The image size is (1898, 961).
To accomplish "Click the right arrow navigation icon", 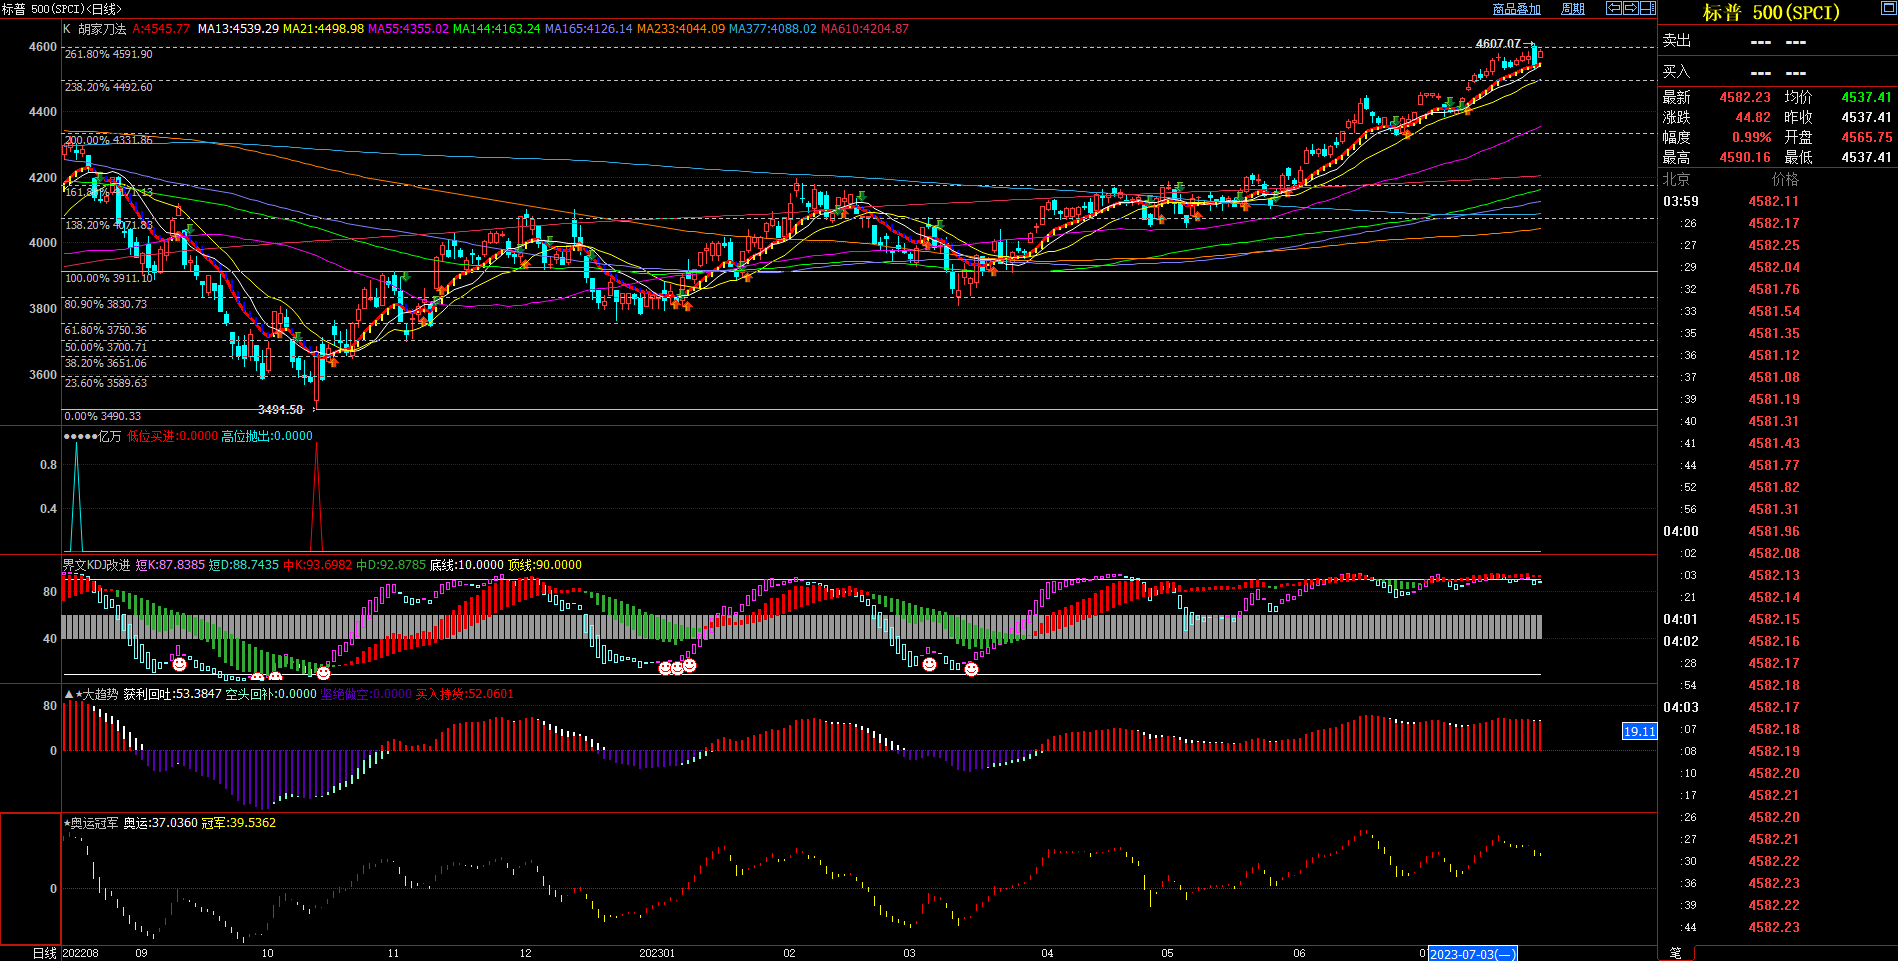I will (x=1631, y=8).
